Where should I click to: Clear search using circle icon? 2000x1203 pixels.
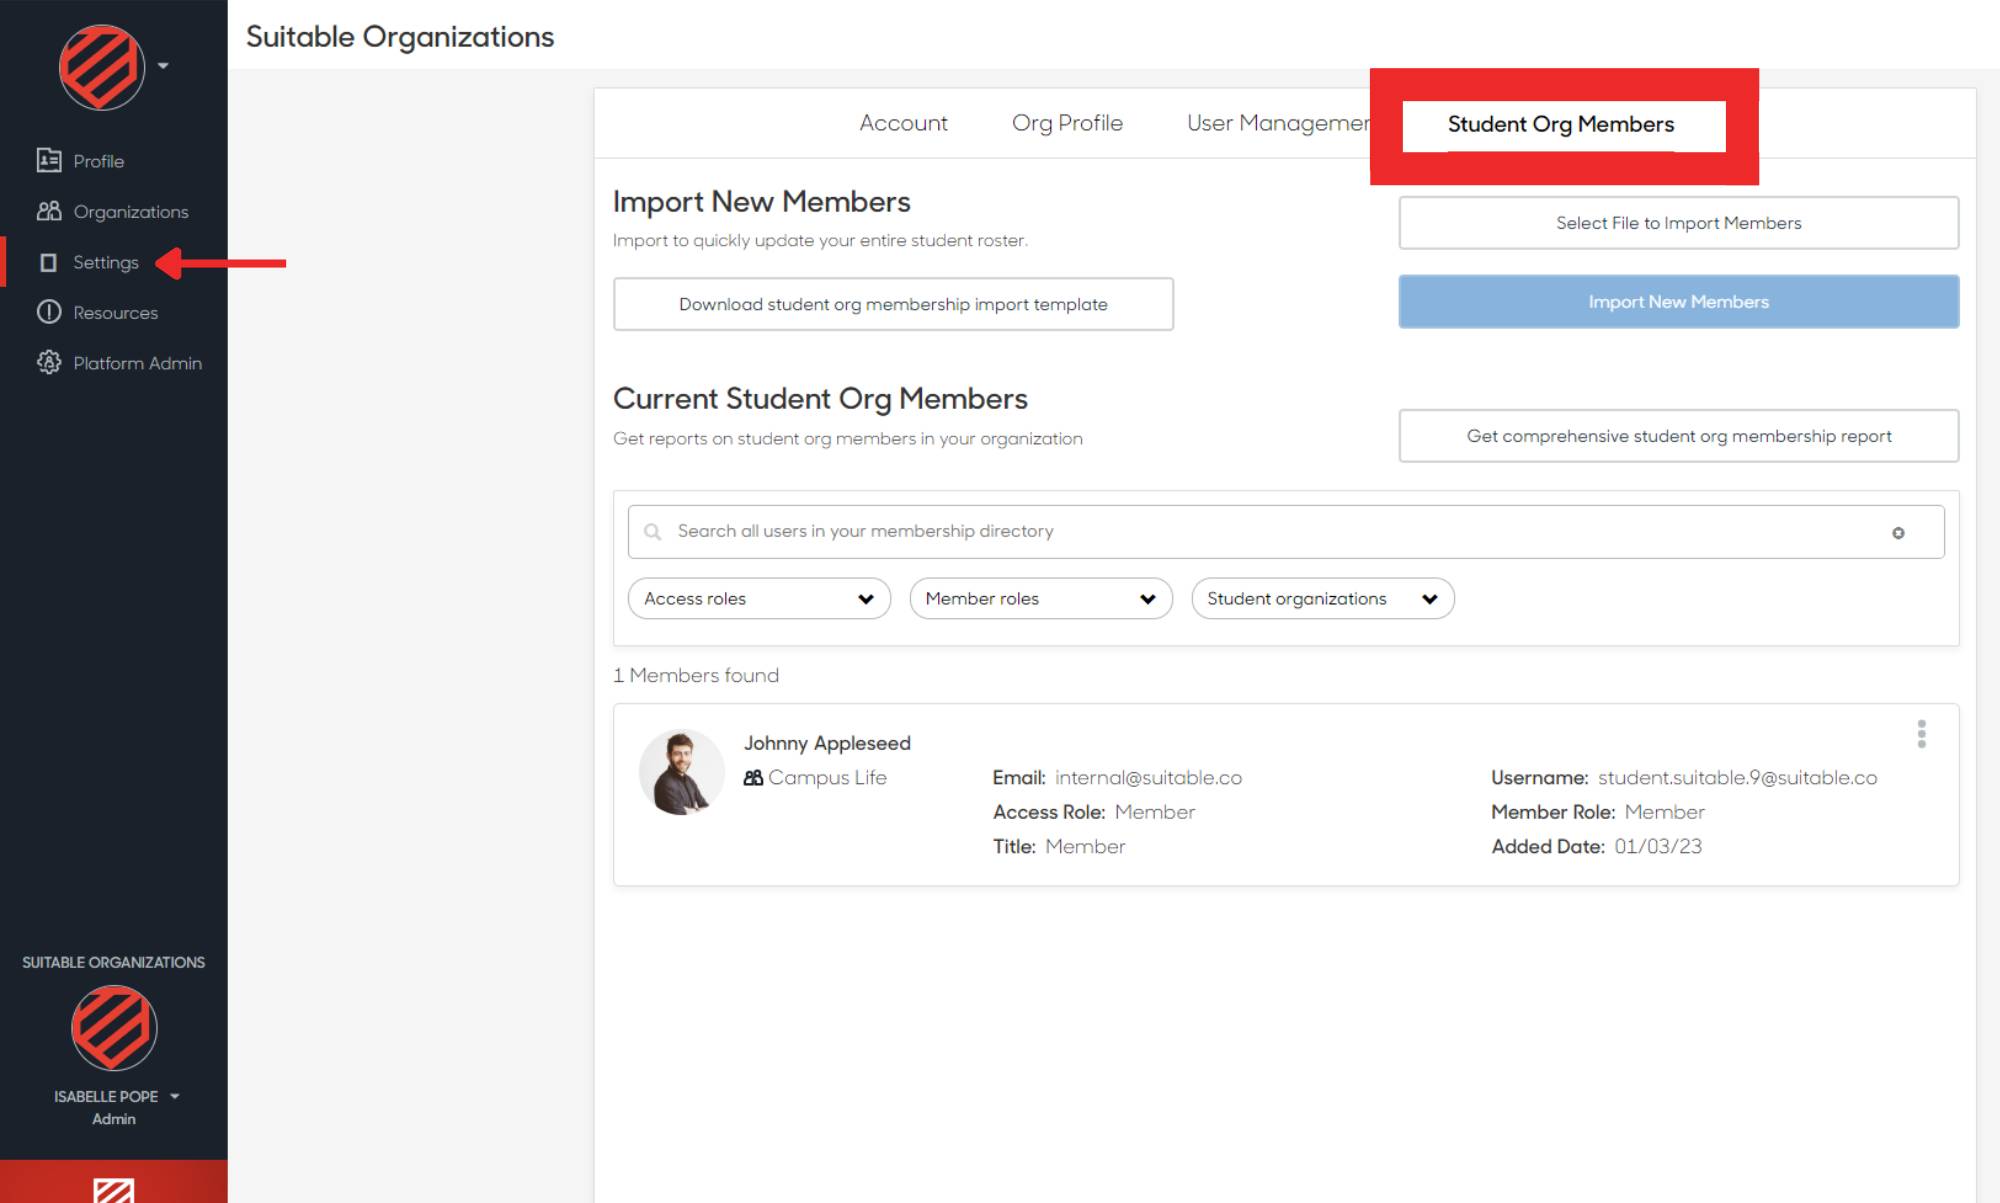[x=1897, y=533]
